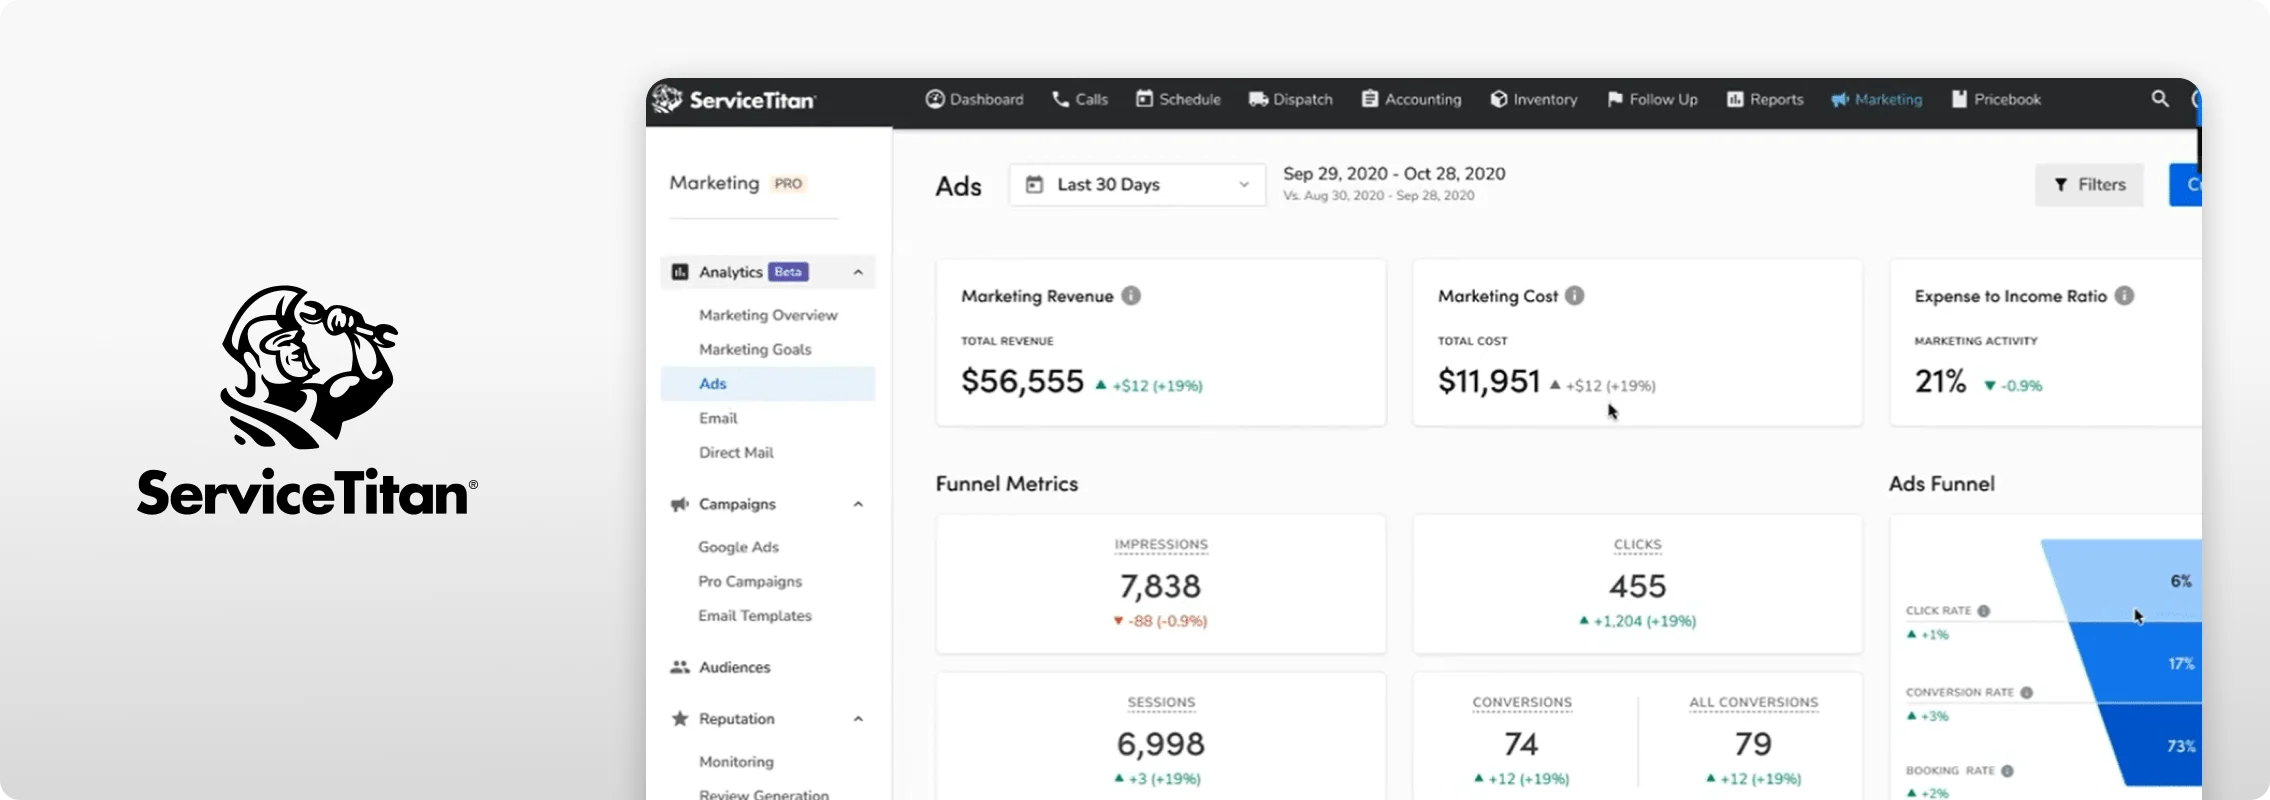Image resolution: width=2270 pixels, height=800 pixels.
Task: Select Ads in the sidebar
Action: (x=767, y=384)
